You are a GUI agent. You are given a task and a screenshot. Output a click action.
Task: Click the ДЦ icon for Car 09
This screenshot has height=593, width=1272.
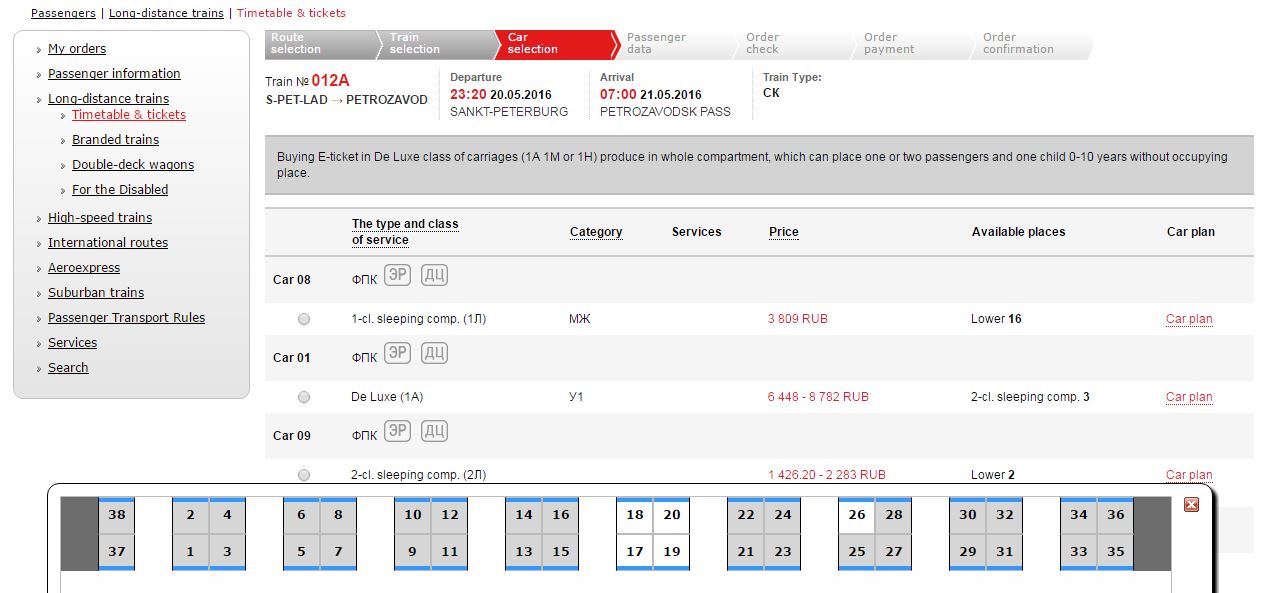pyautogui.click(x=434, y=430)
